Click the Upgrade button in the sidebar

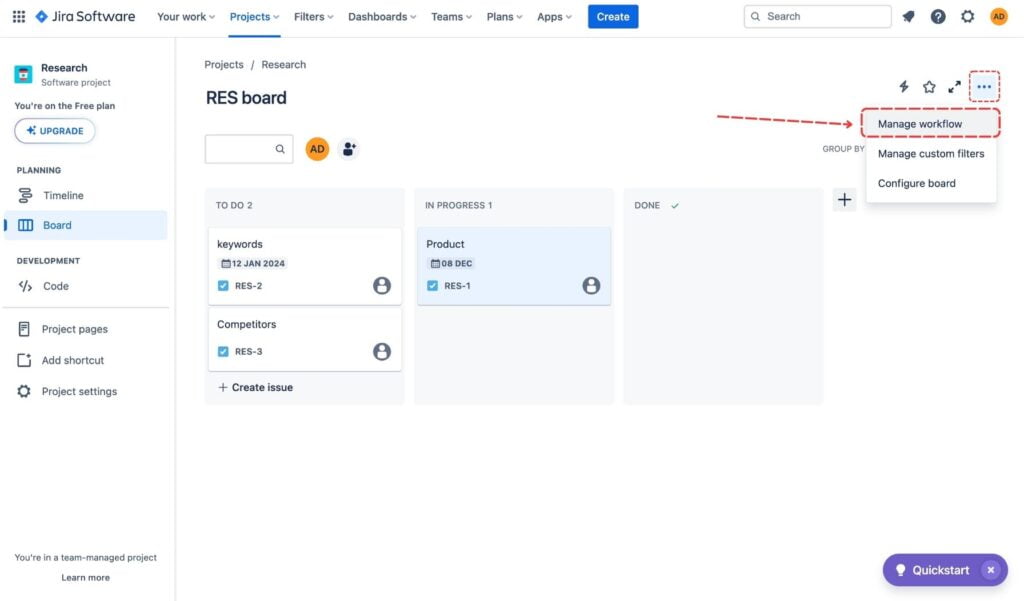tap(54, 130)
